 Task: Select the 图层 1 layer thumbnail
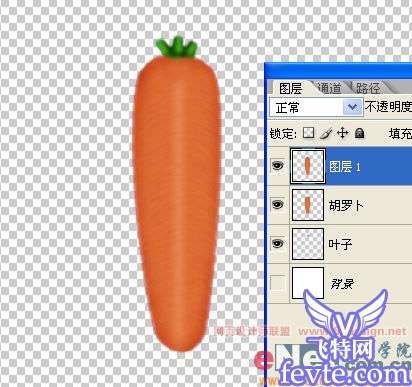(308, 166)
